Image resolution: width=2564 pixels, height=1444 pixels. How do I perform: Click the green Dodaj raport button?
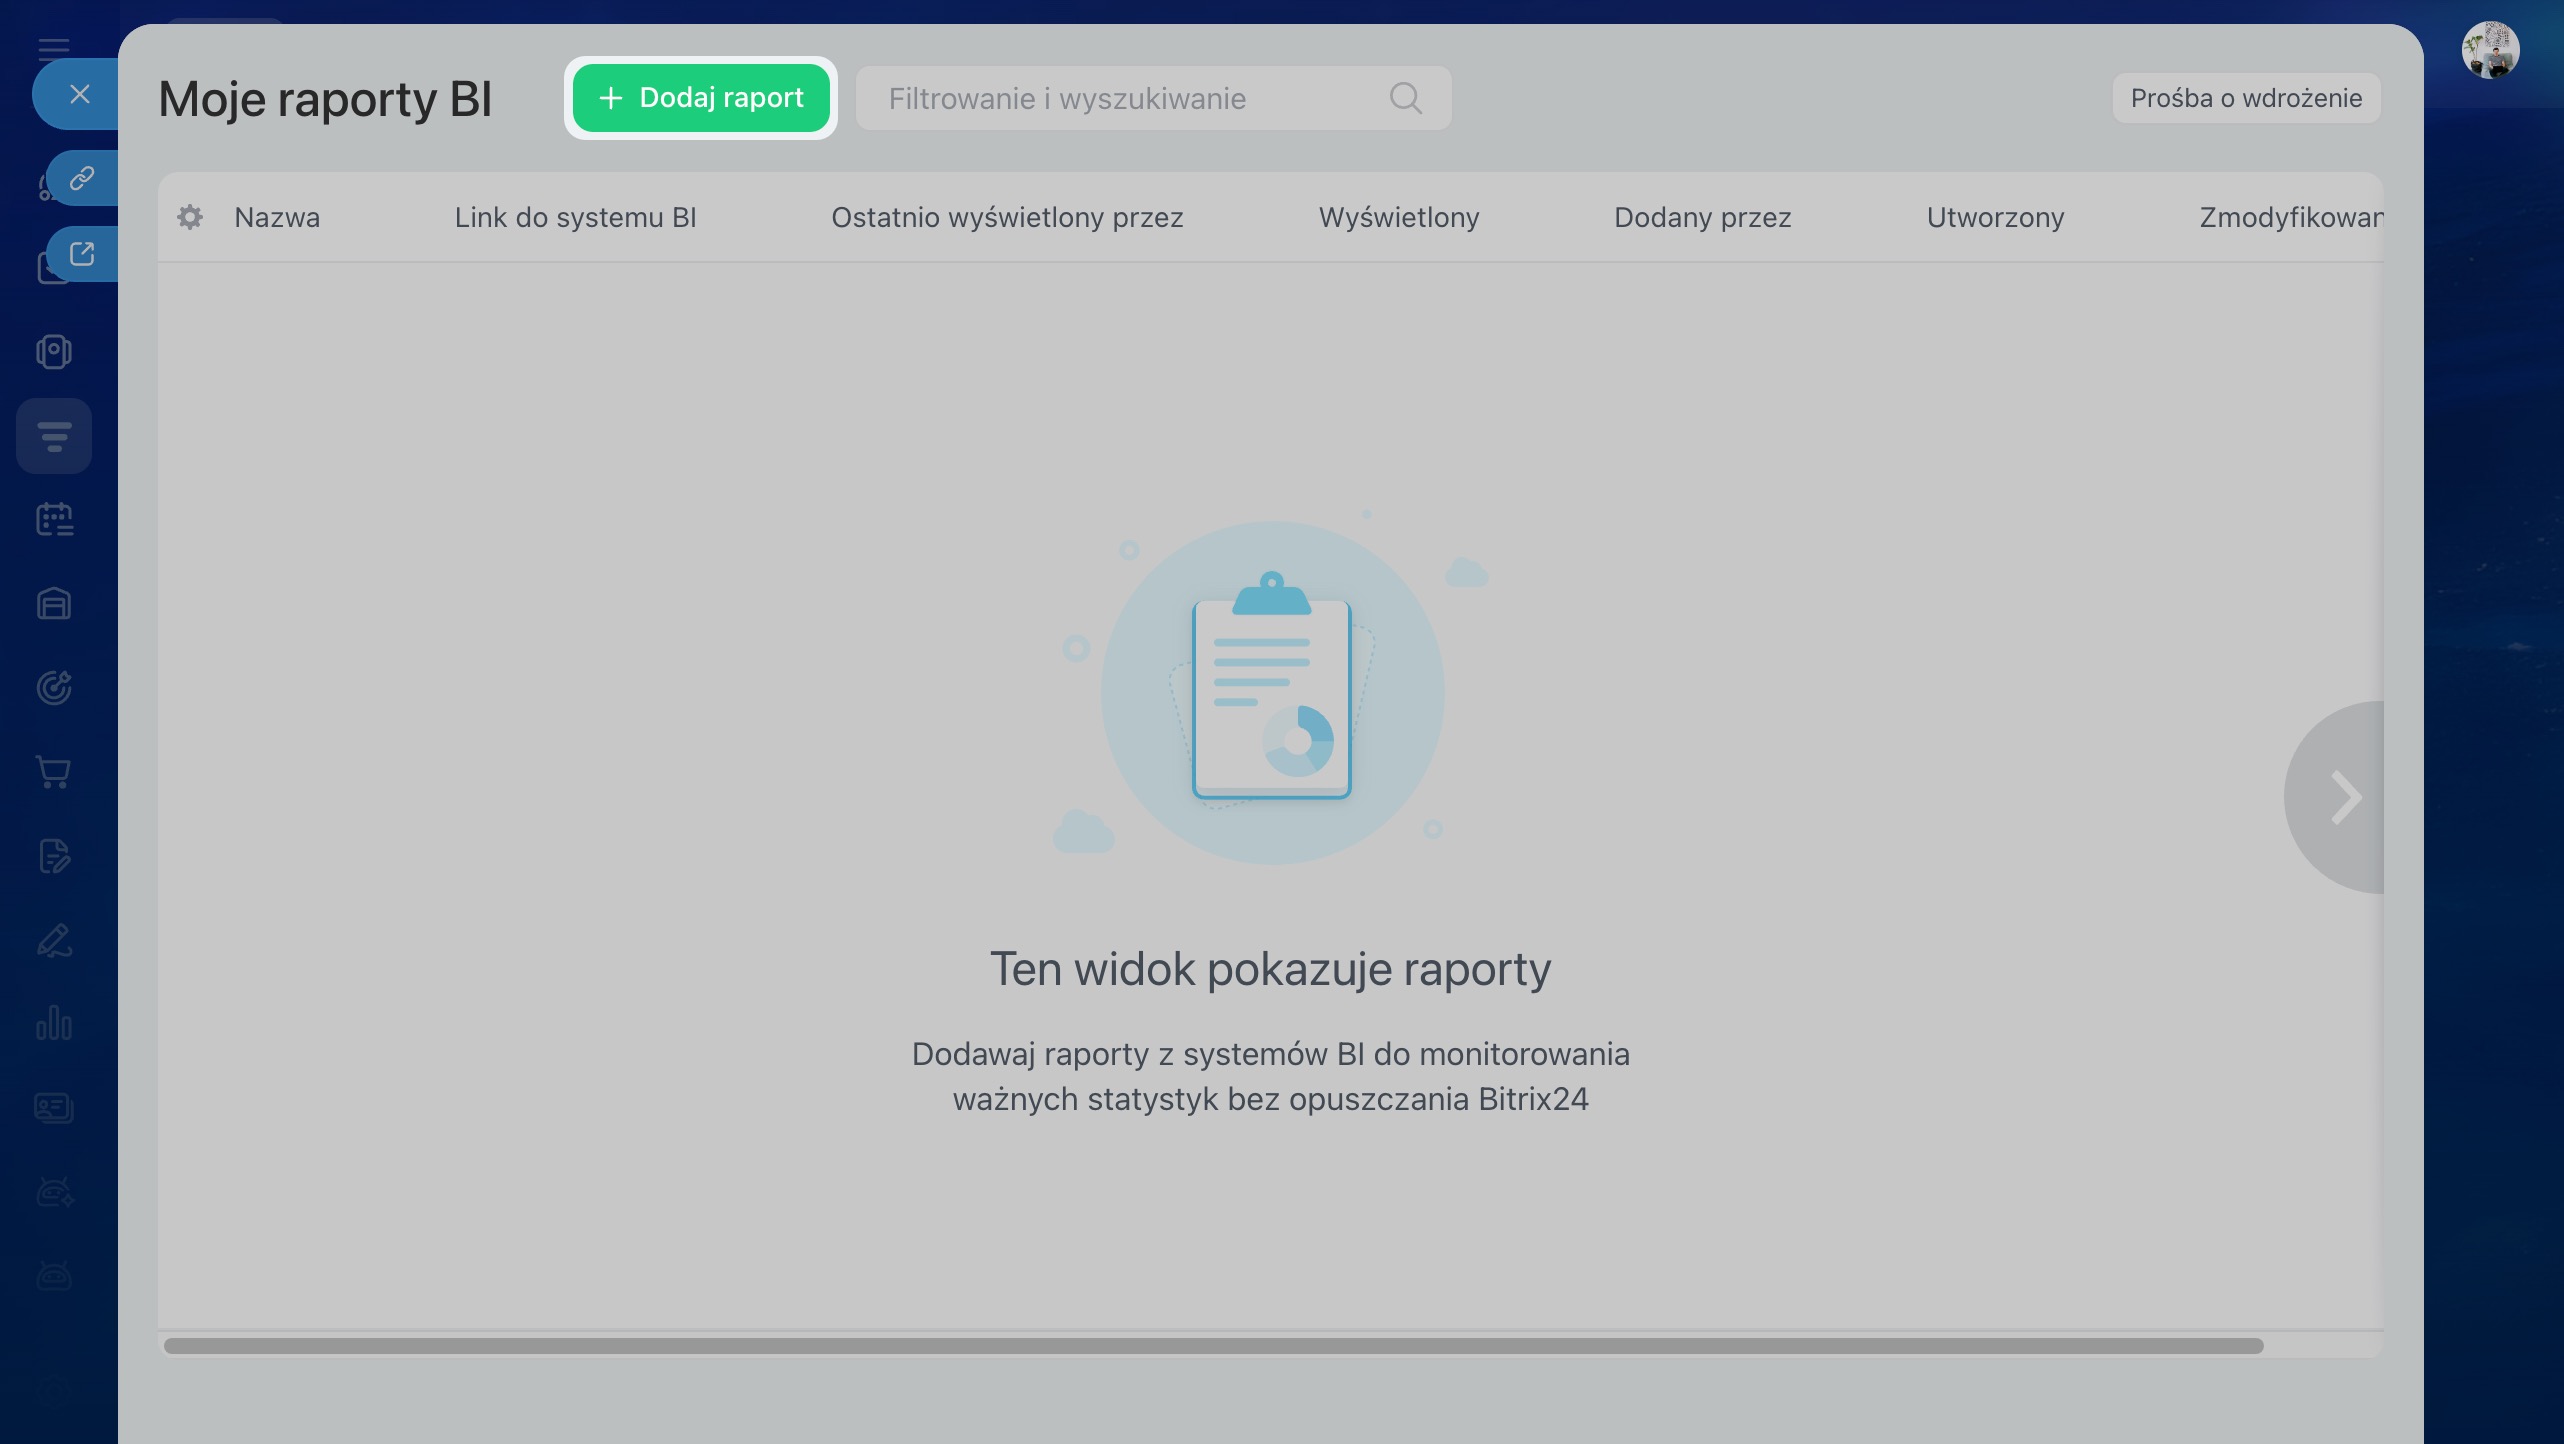[701, 98]
